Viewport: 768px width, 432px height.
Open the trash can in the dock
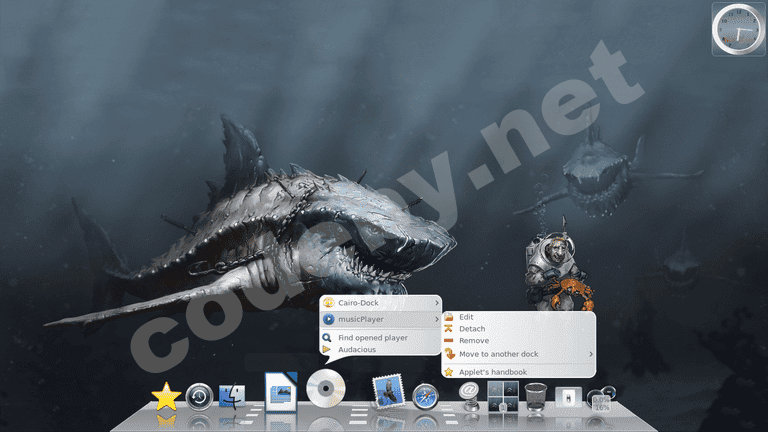click(536, 396)
